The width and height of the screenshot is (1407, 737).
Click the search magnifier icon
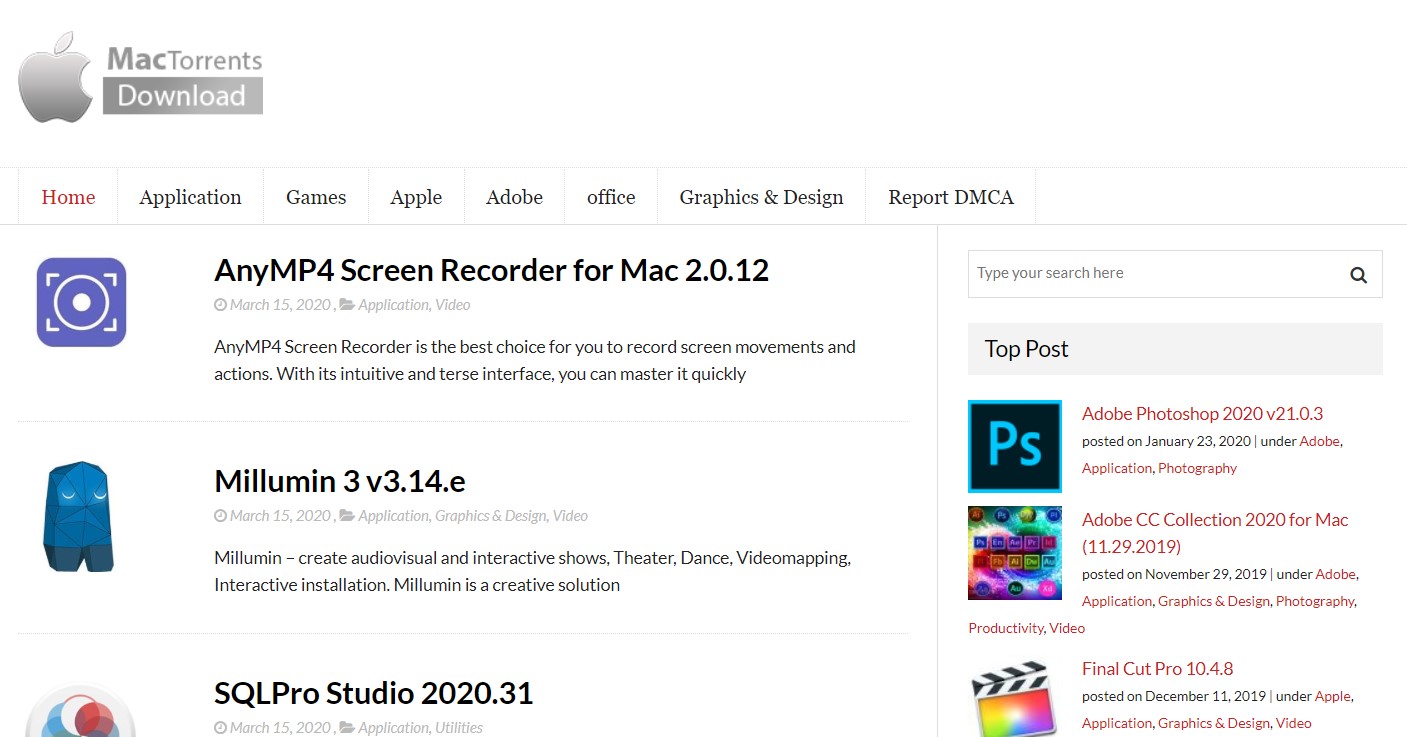click(x=1358, y=274)
